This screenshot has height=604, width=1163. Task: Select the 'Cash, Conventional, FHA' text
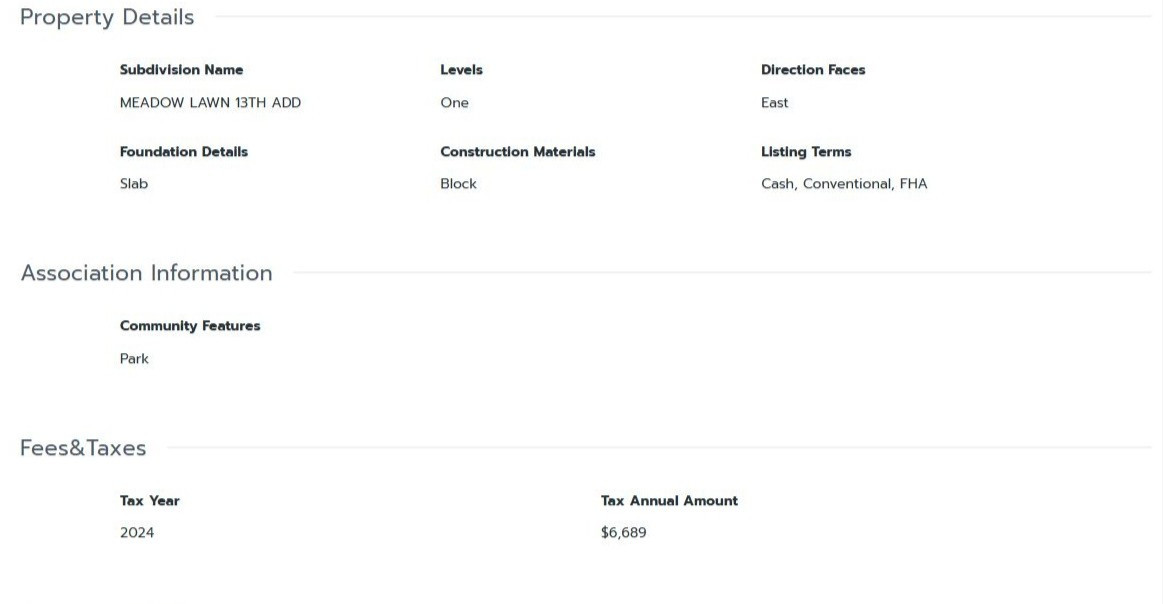tap(844, 184)
